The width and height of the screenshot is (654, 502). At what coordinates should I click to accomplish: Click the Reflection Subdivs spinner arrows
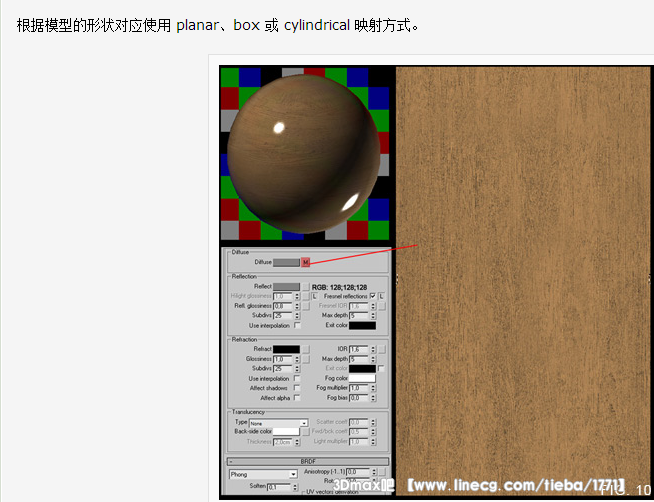tap(297, 316)
